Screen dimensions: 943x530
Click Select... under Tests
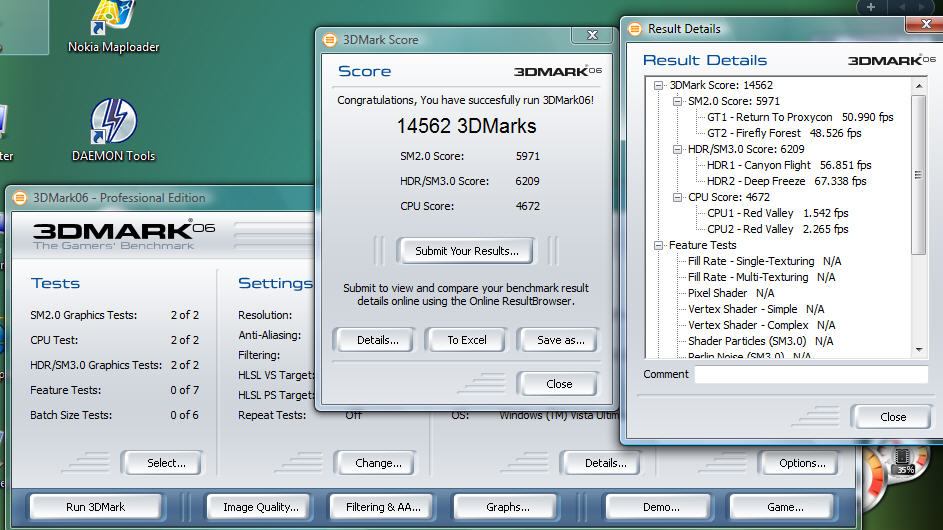(x=166, y=463)
